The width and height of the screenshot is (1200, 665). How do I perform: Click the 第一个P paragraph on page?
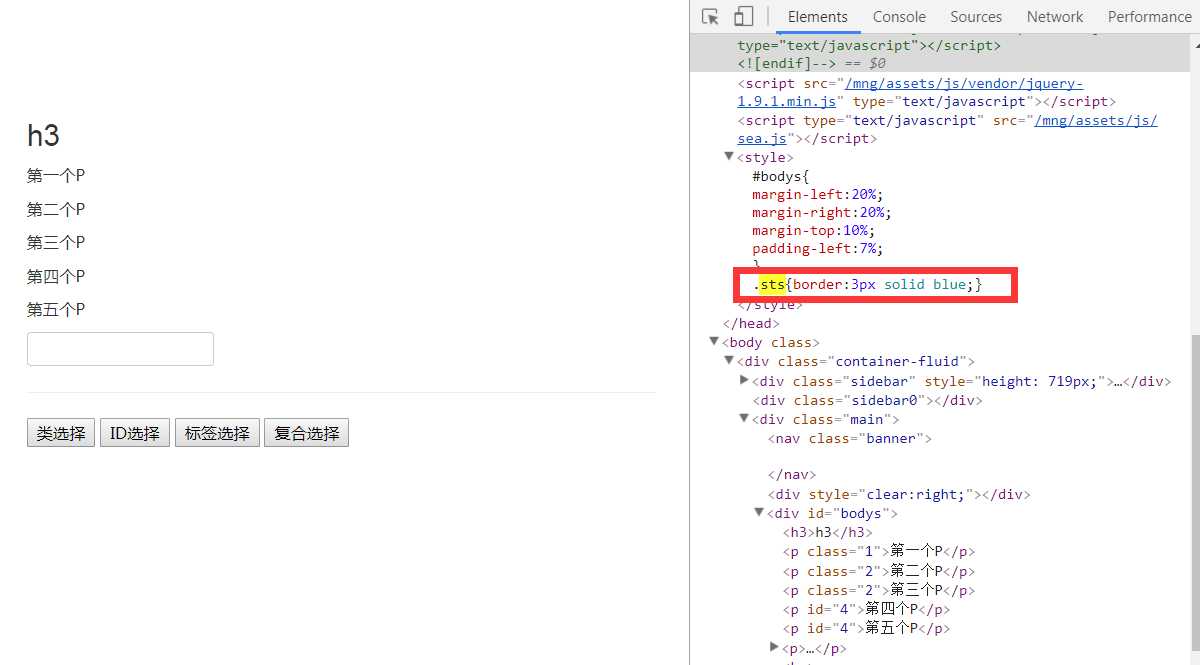click(x=56, y=176)
